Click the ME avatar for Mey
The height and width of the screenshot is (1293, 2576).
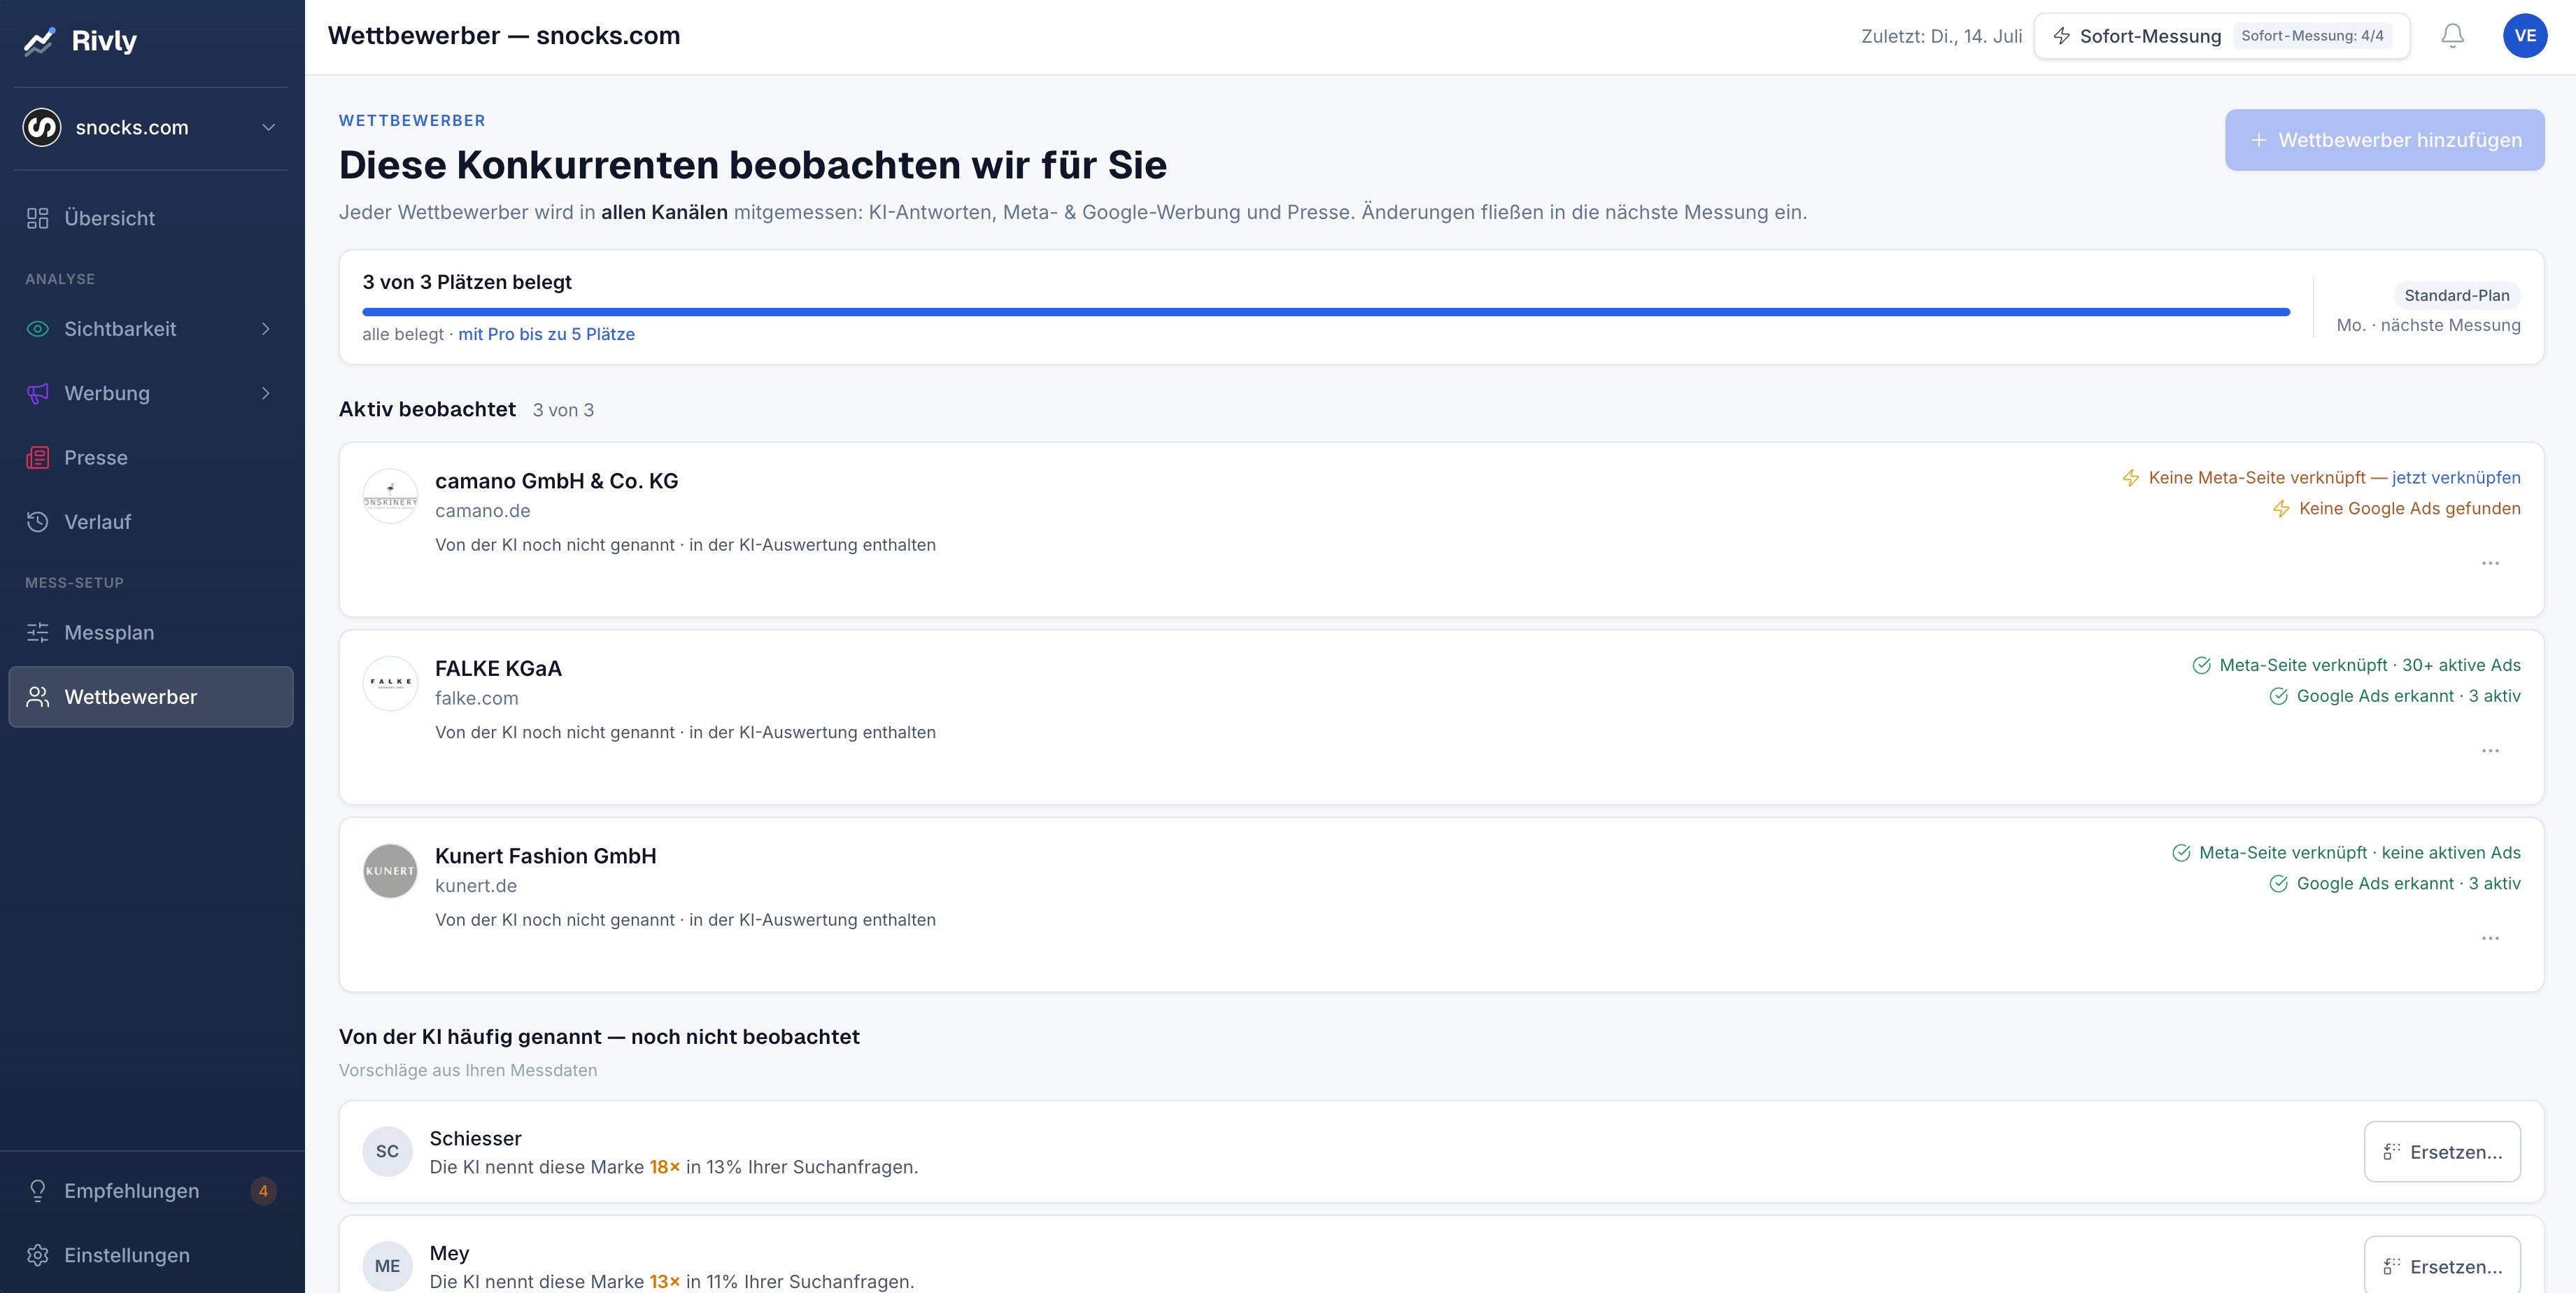coord(387,1266)
